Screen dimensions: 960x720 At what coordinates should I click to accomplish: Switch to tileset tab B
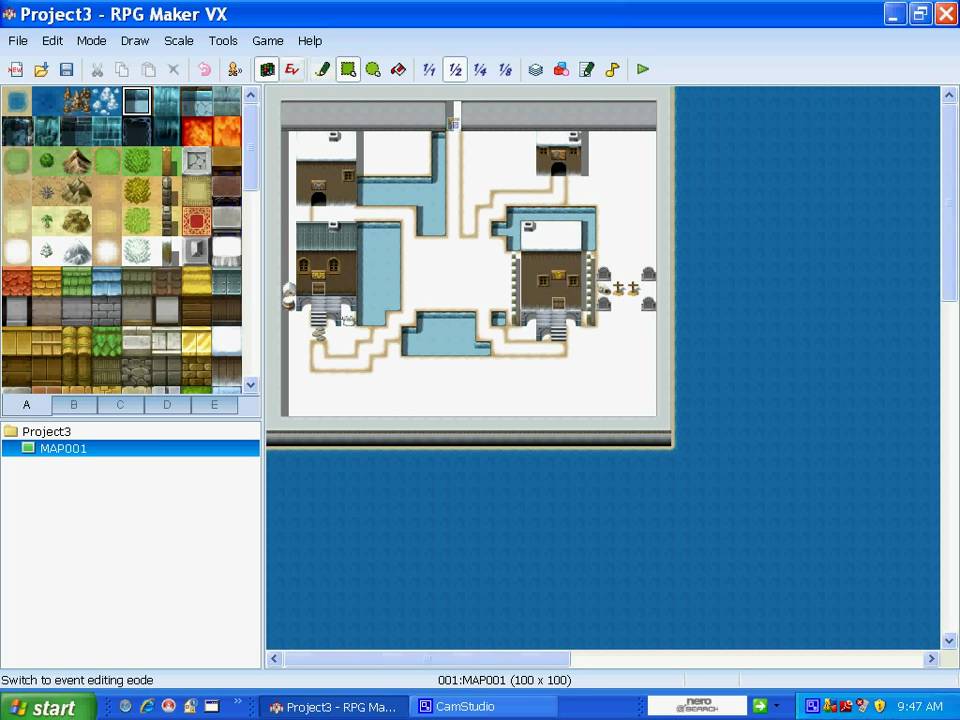pos(74,405)
